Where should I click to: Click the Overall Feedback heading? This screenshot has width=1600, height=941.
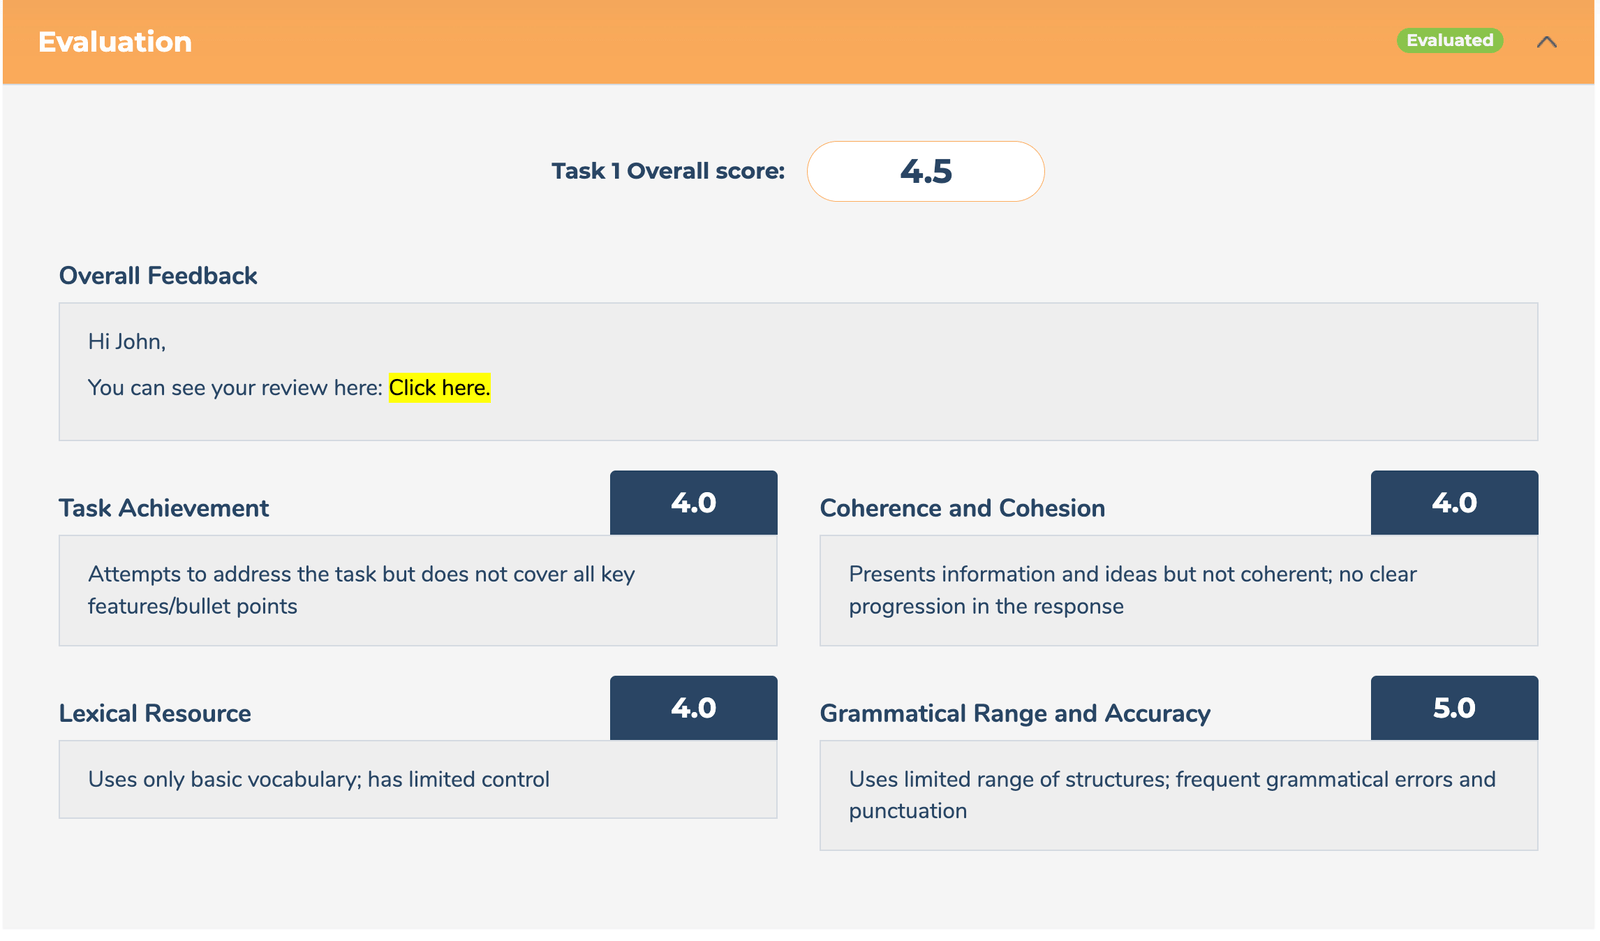click(x=158, y=276)
